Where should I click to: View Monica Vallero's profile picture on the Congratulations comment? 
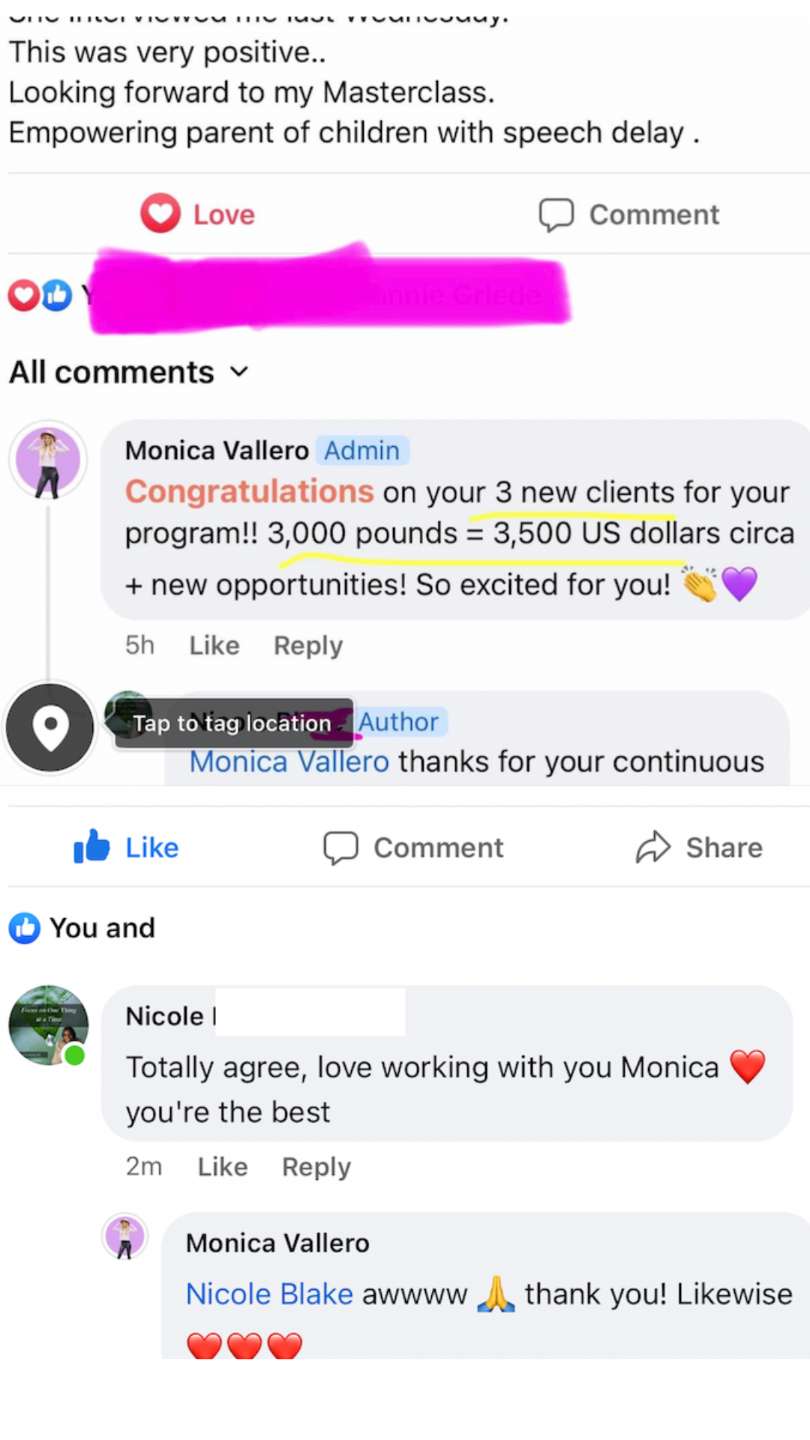(x=48, y=460)
